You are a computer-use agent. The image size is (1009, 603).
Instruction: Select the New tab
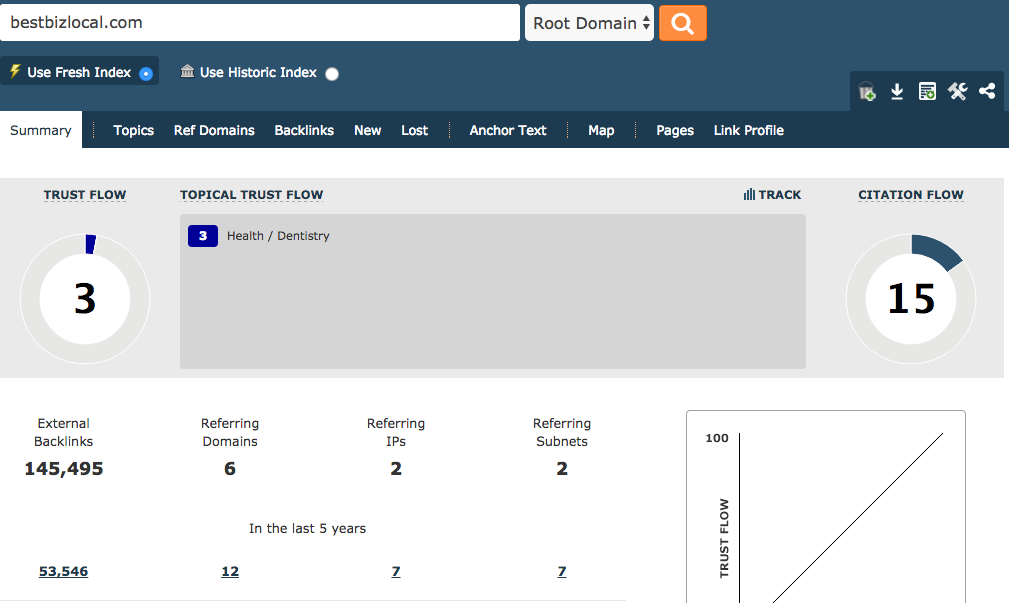point(367,130)
